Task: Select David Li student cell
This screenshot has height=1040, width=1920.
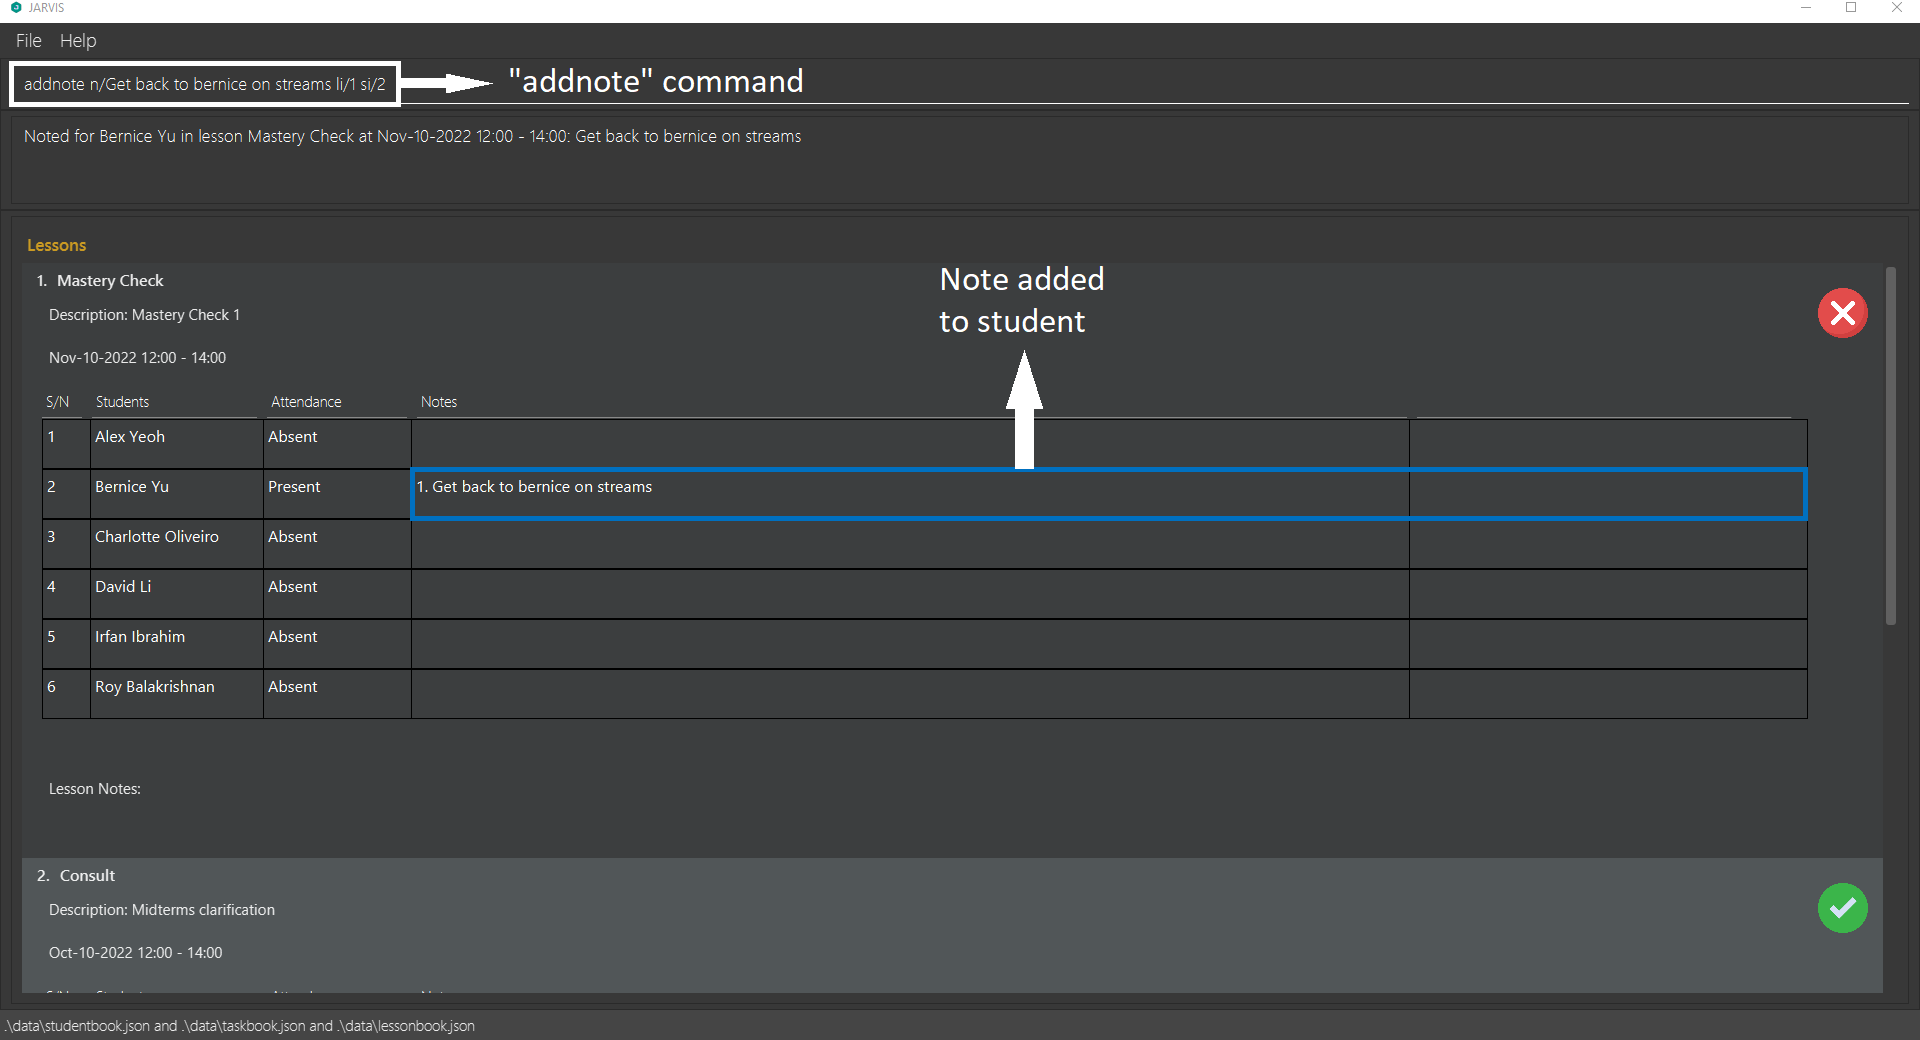Action: [177, 594]
